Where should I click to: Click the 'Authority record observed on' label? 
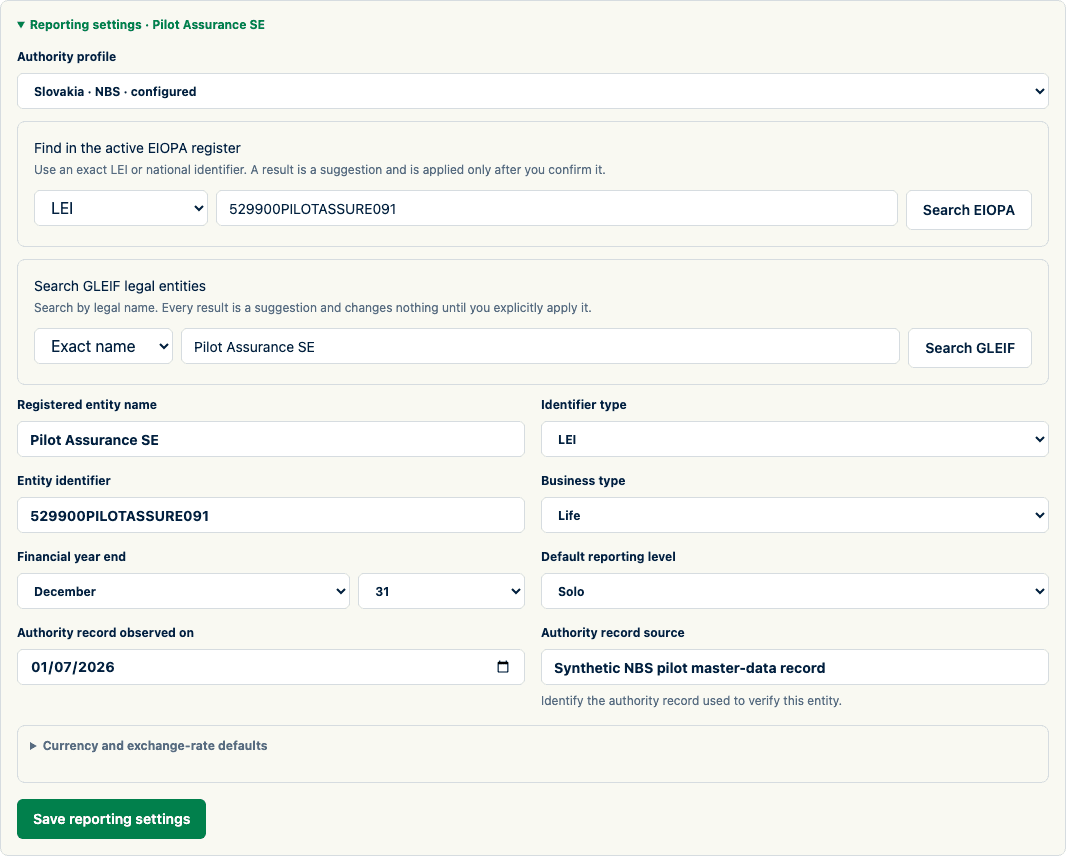[x=105, y=632]
